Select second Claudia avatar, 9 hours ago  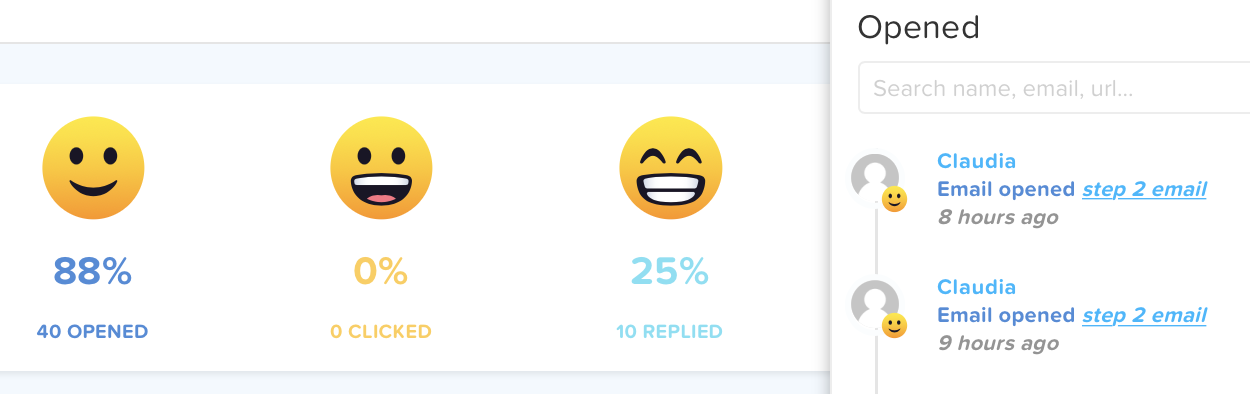point(875,305)
